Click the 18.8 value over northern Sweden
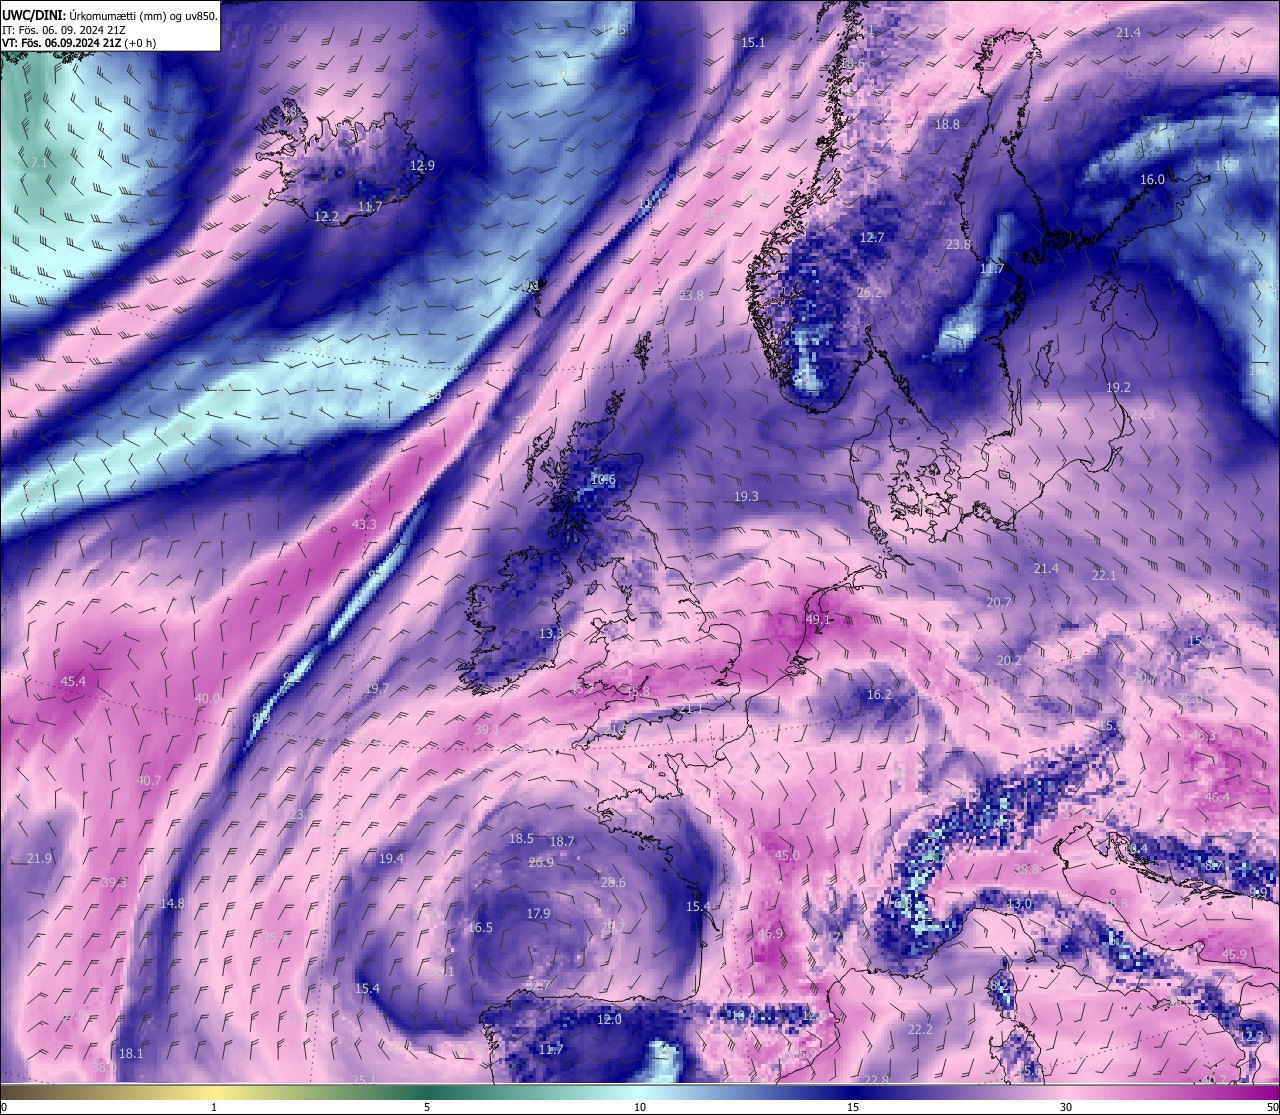This screenshot has width=1280, height=1115. [947, 124]
